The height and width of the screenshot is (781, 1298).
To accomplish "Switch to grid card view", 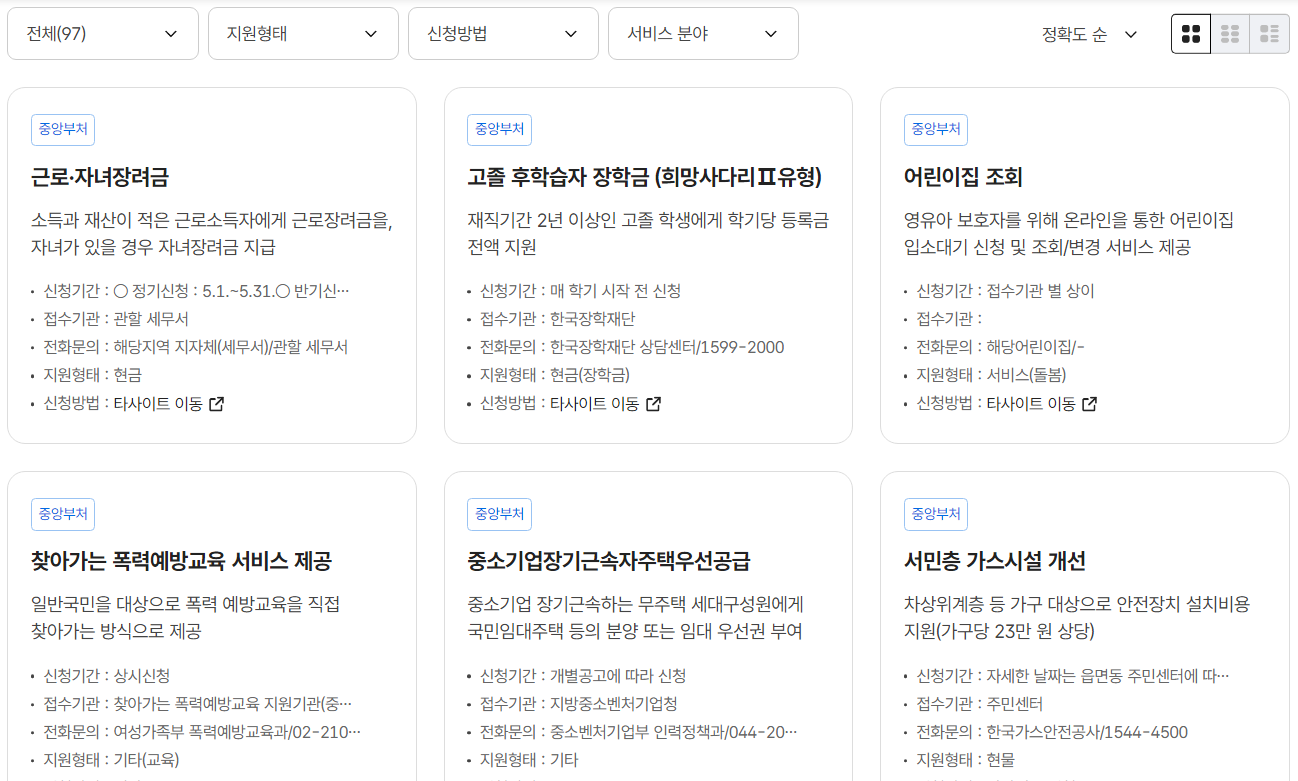I will click(x=1191, y=34).
